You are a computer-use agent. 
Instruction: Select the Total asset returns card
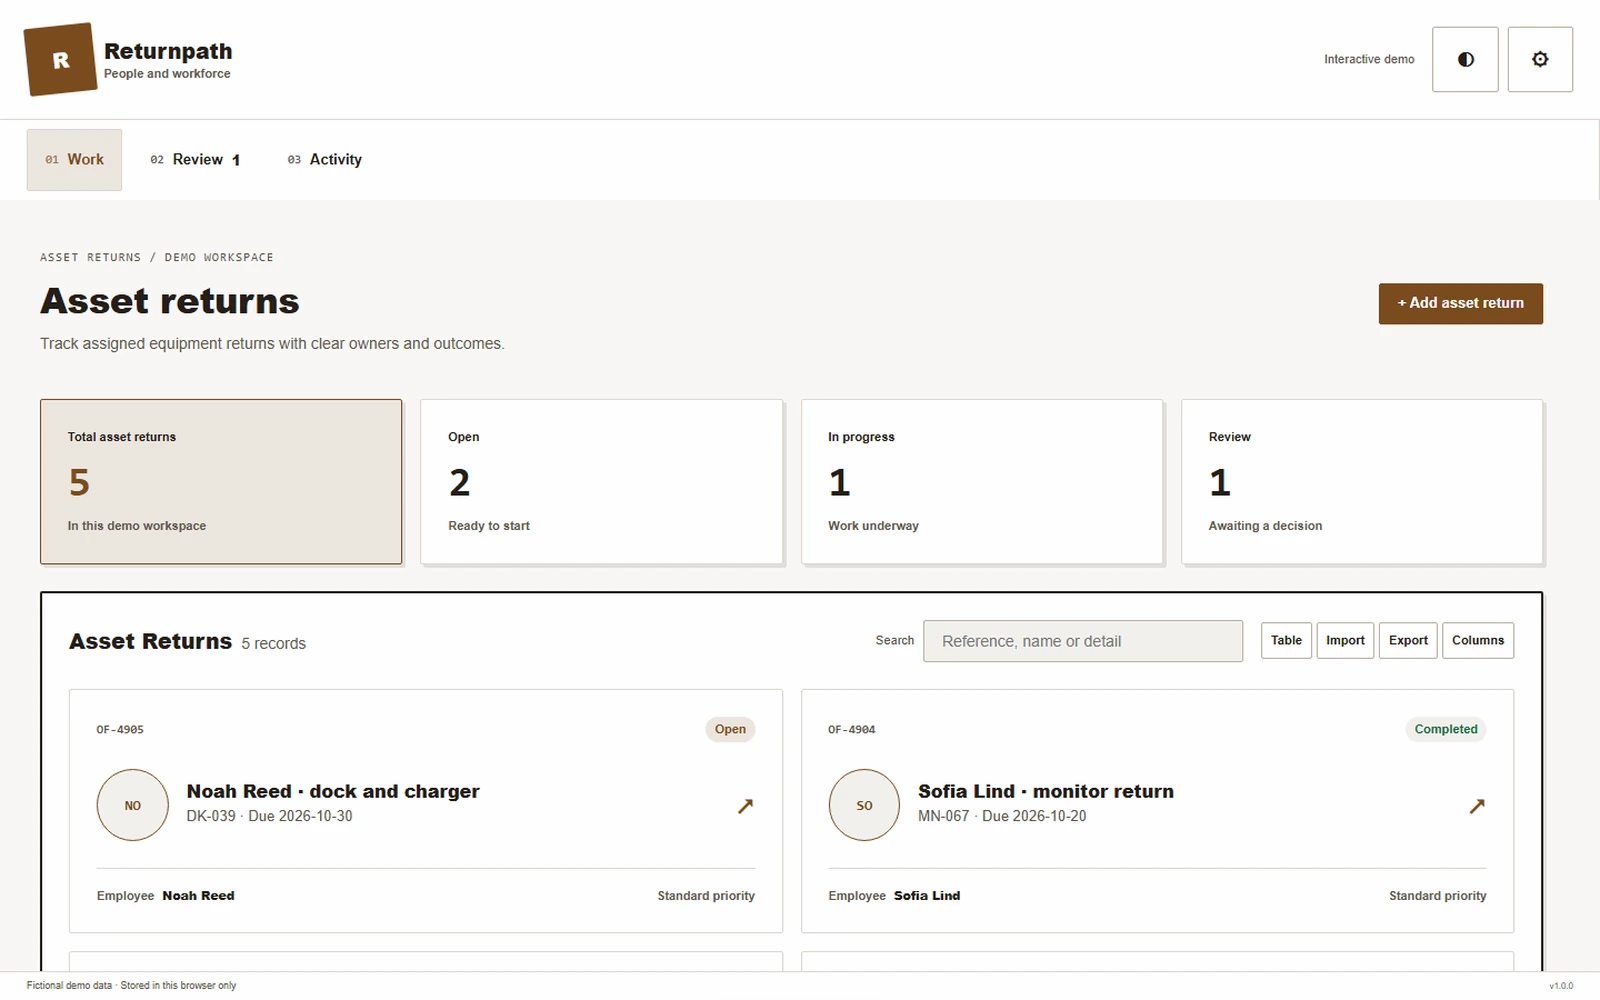(x=221, y=482)
